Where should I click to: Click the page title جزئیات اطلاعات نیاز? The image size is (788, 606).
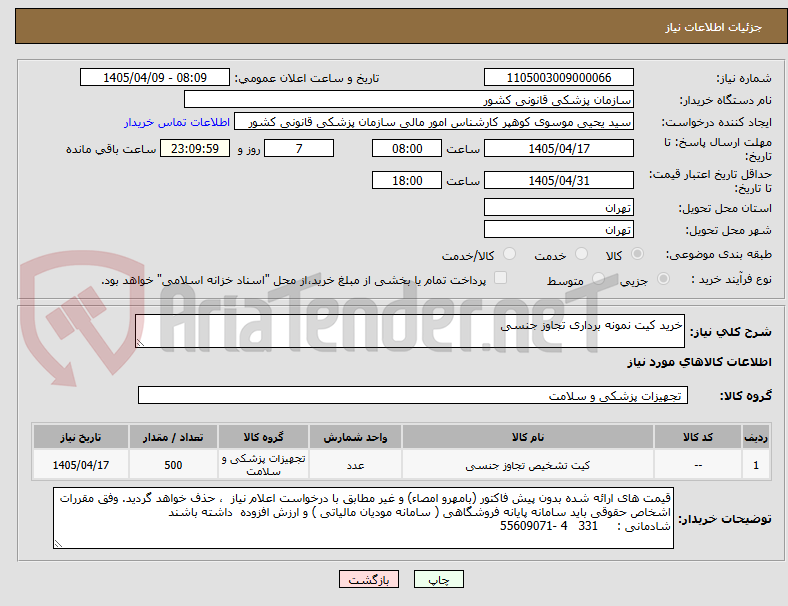point(714,27)
